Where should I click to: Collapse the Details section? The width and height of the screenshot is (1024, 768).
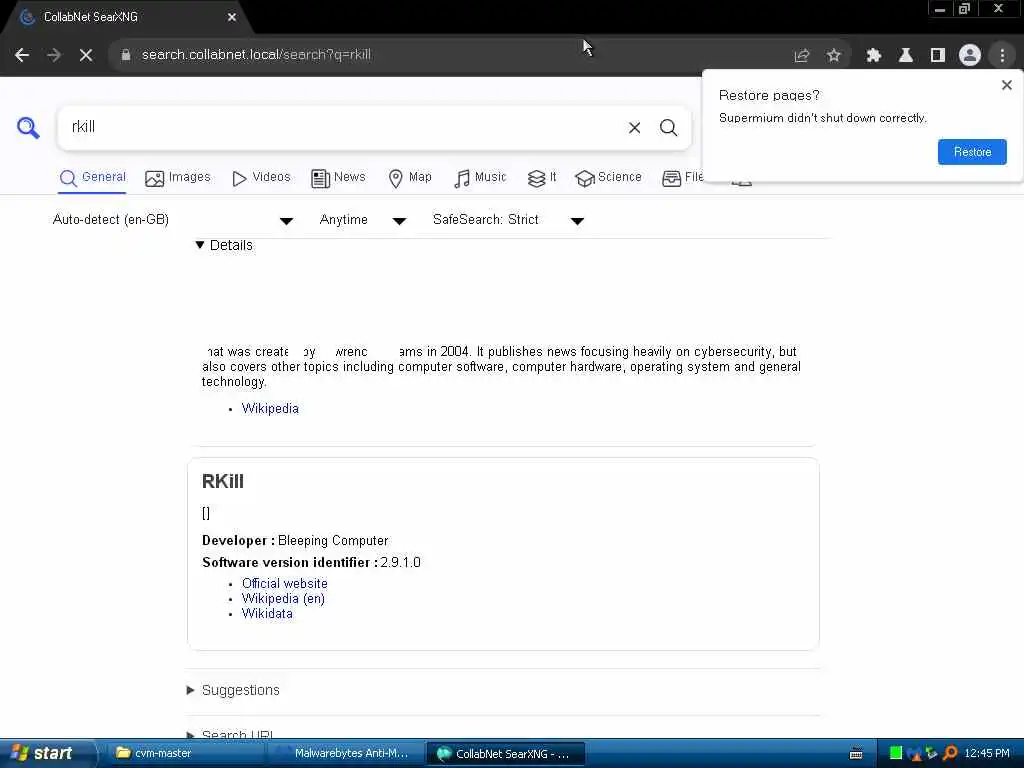tap(224, 246)
